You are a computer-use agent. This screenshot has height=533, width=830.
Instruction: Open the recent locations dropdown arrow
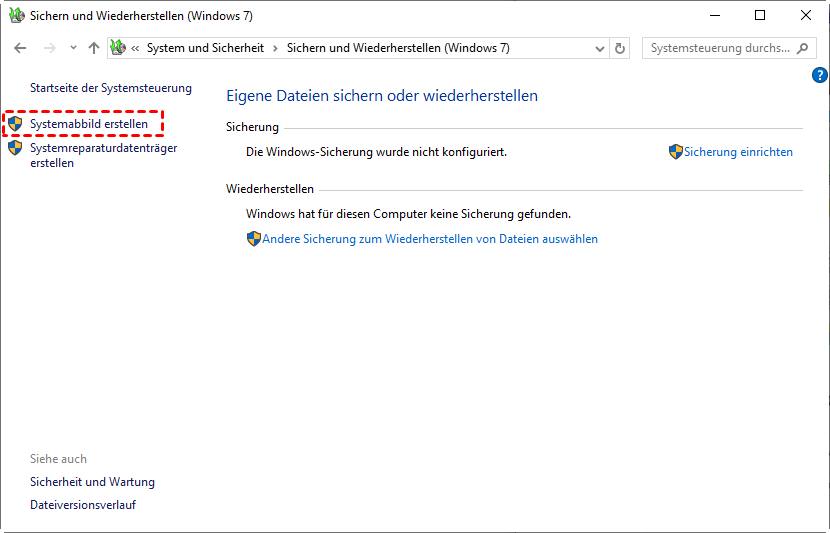click(73, 48)
